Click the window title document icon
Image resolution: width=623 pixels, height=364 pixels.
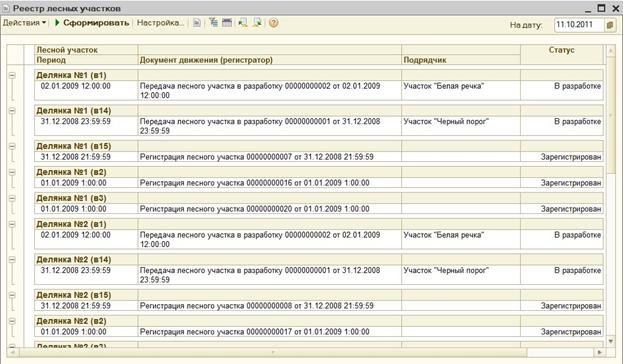point(6,8)
